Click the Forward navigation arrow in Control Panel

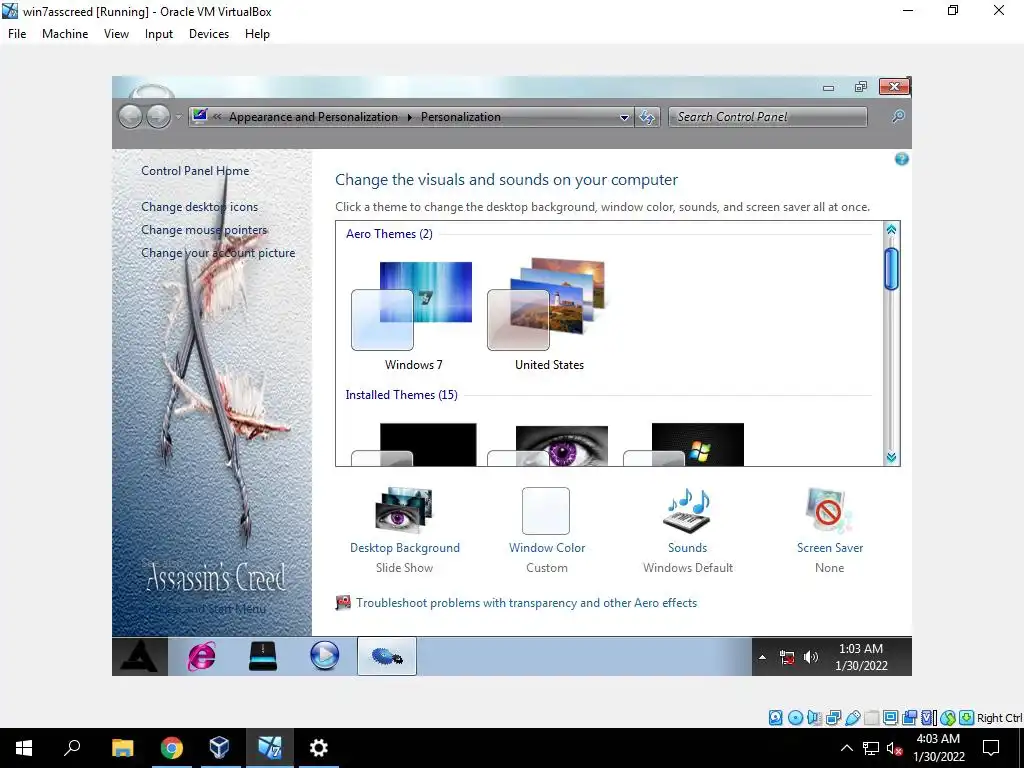(158, 117)
